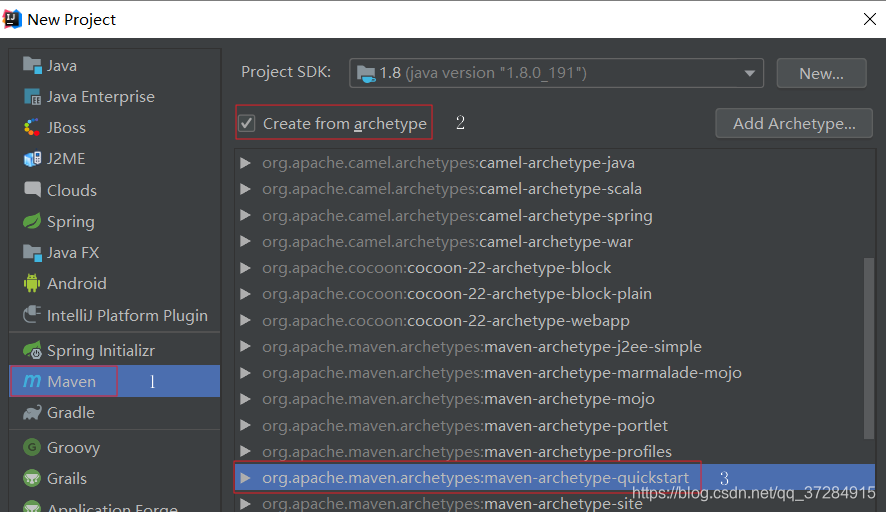Click the IntelliJ IDEA logo in title bar
The height and width of the screenshot is (512, 886).
[12, 19]
